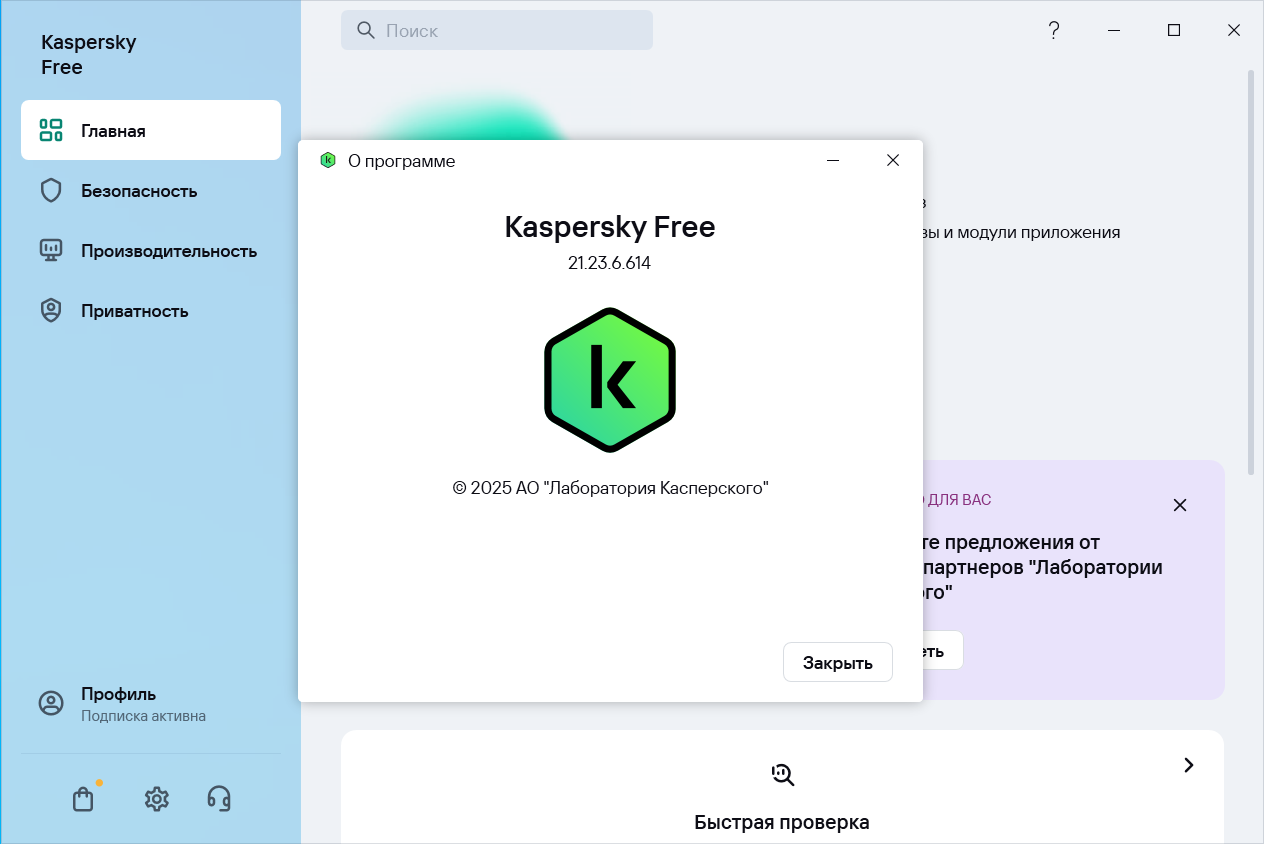Close the О программе dialog with X
Screen dimensions: 1264x844
pyautogui.click(x=893, y=160)
